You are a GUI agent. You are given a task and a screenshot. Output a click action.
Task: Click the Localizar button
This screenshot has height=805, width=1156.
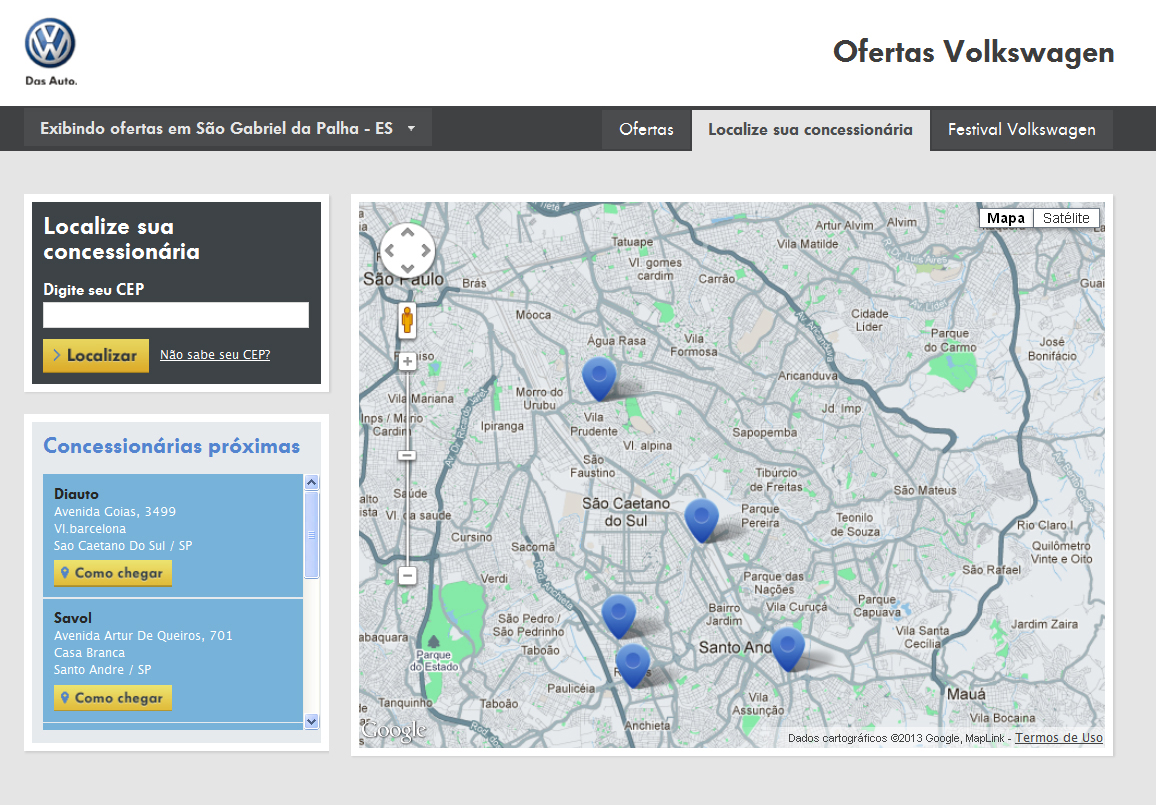coord(96,355)
